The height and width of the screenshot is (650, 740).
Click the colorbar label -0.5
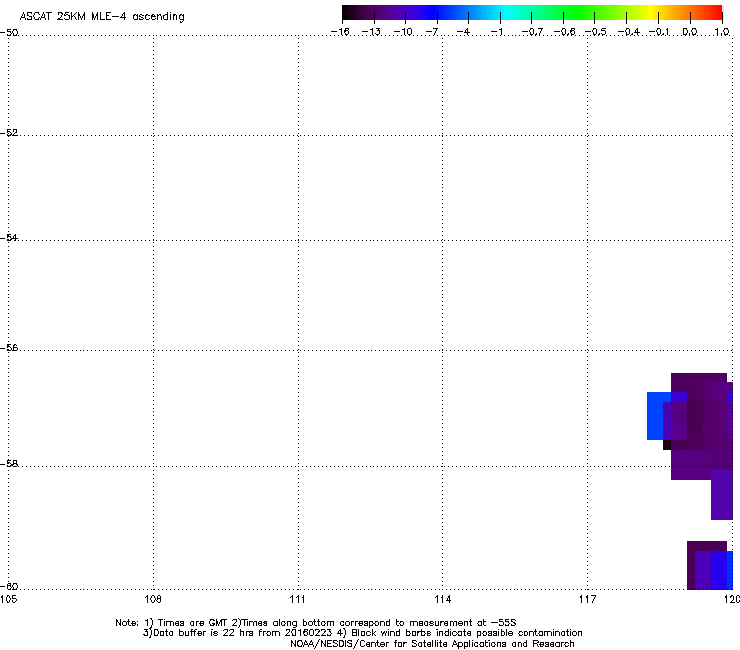[596, 32]
